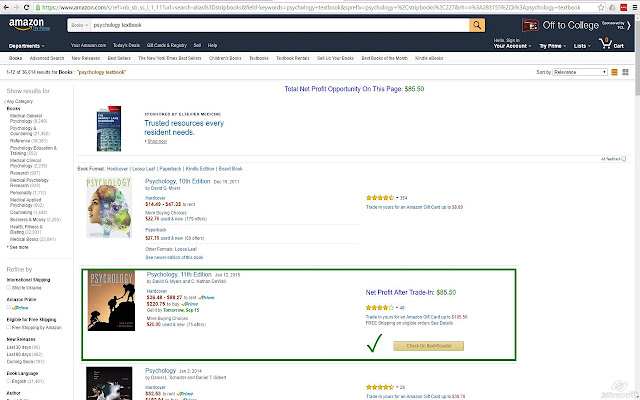
Task: Reload the page with the refresh icon
Action: pyautogui.click(x=27, y=7)
